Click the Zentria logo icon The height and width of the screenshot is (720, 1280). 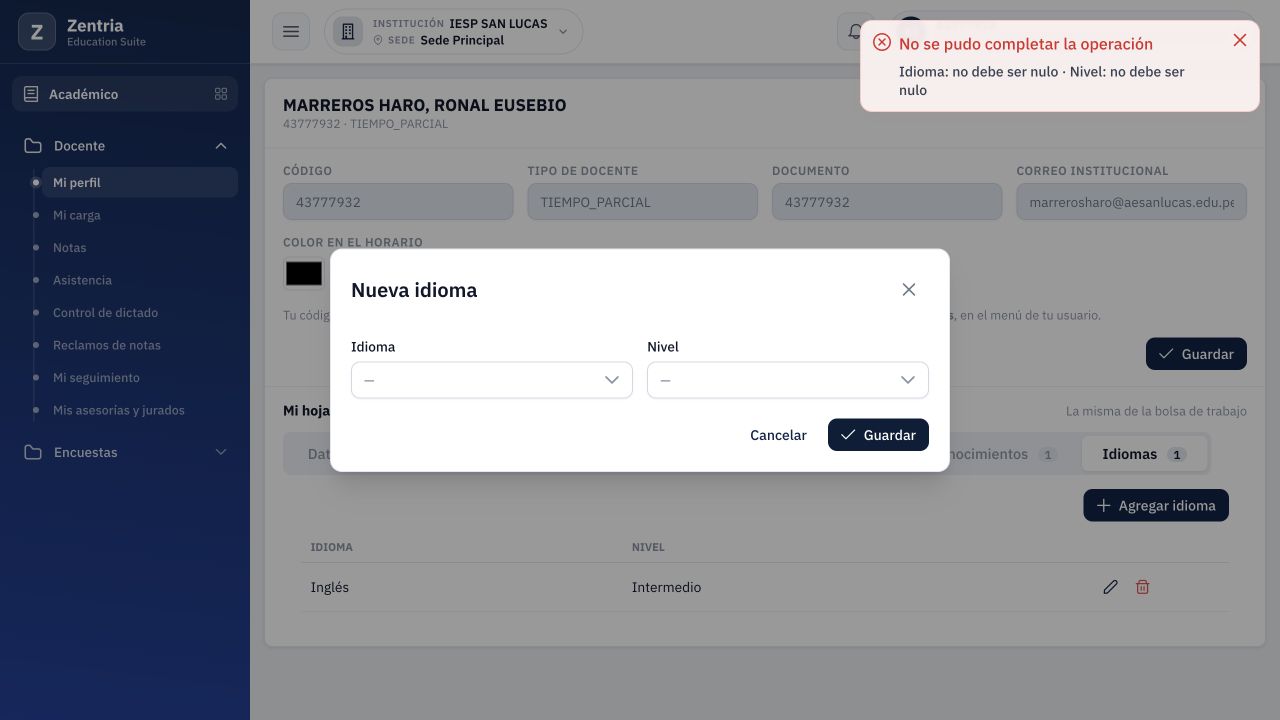(x=37, y=32)
